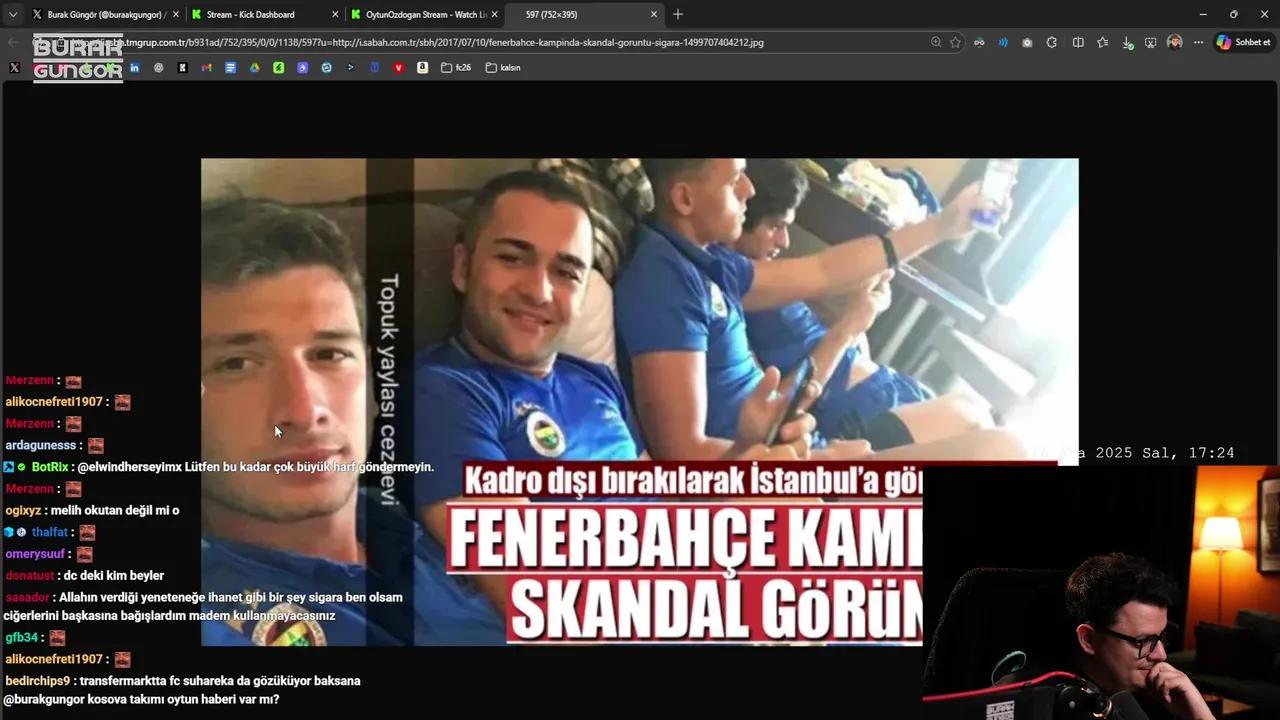Toggle read aloud from the address bar

pos(1001,42)
